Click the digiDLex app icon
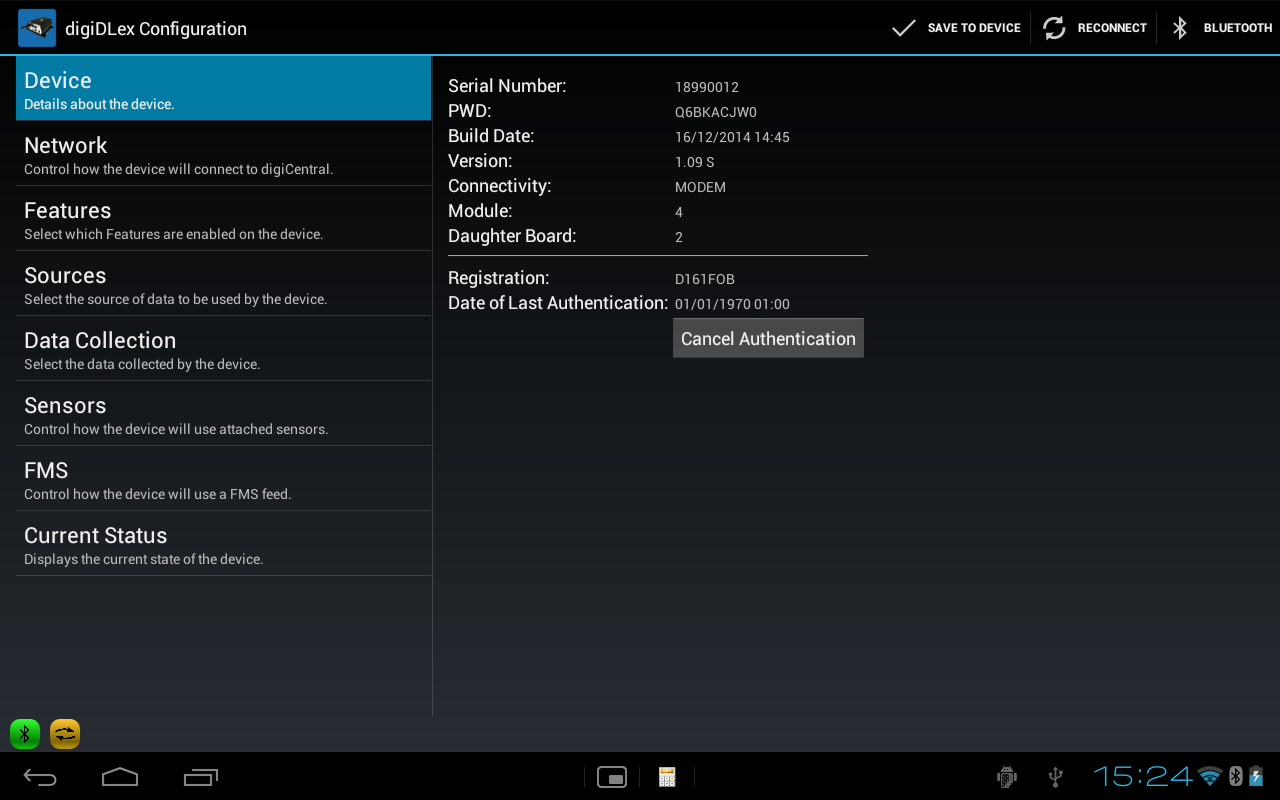This screenshot has width=1280, height=800. [37, 28]
